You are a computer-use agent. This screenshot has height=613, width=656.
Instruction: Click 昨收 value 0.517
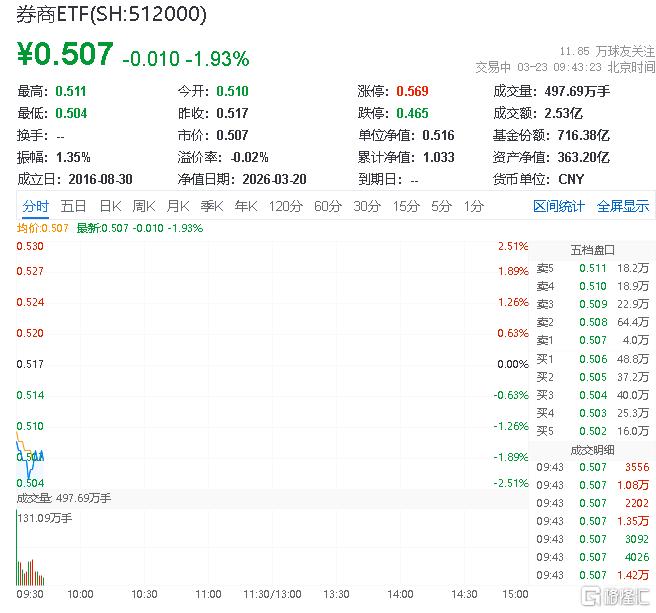click(232, 113)
